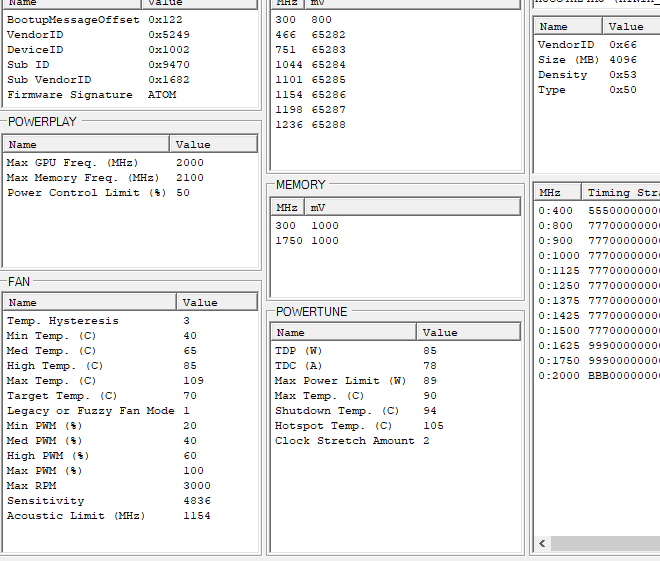Select the 0:2000 timing row
This screenshot has width=660, height=561.
pyautogui.click(x=598, y=376)
